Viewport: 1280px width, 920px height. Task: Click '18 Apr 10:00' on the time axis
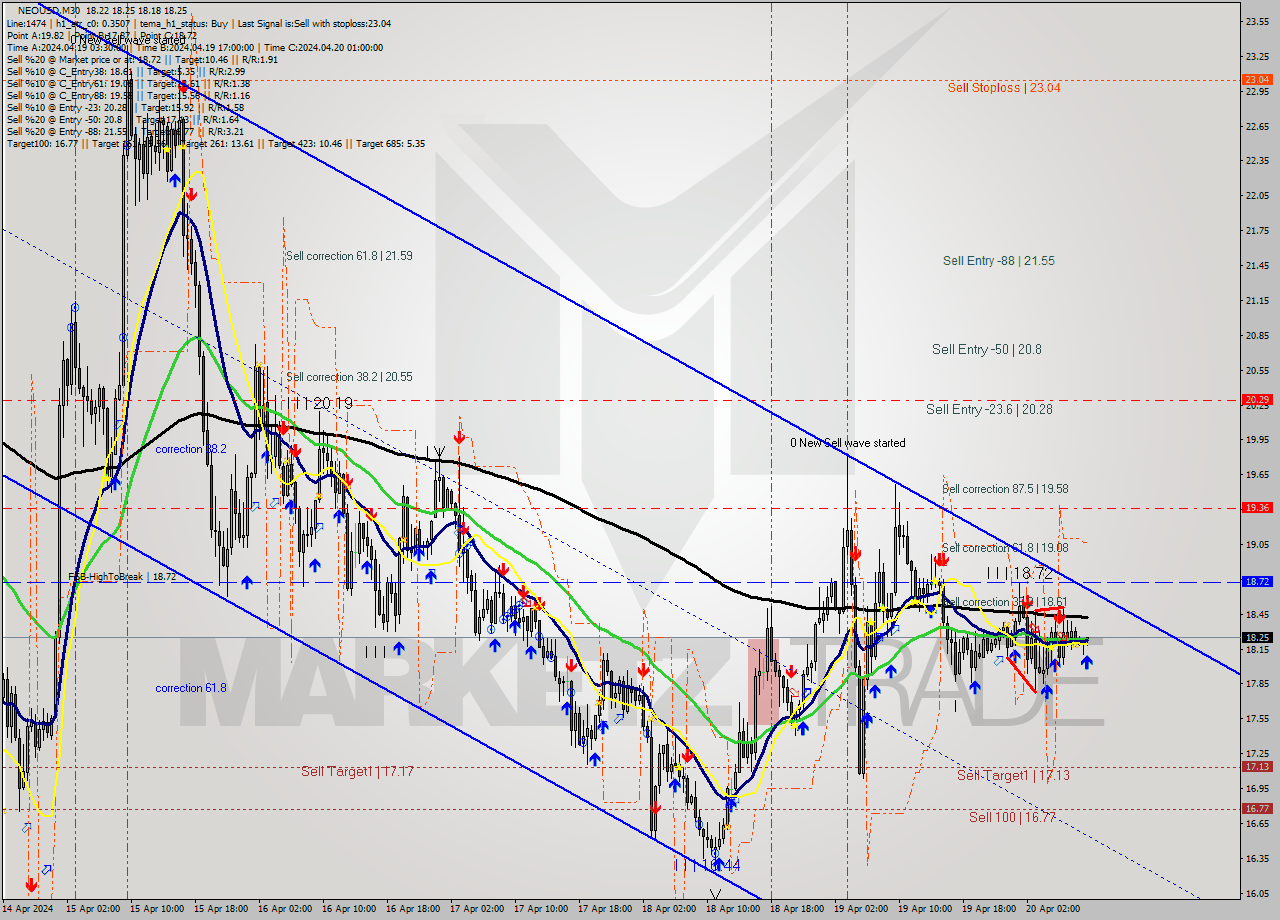(x=732, y=909)
